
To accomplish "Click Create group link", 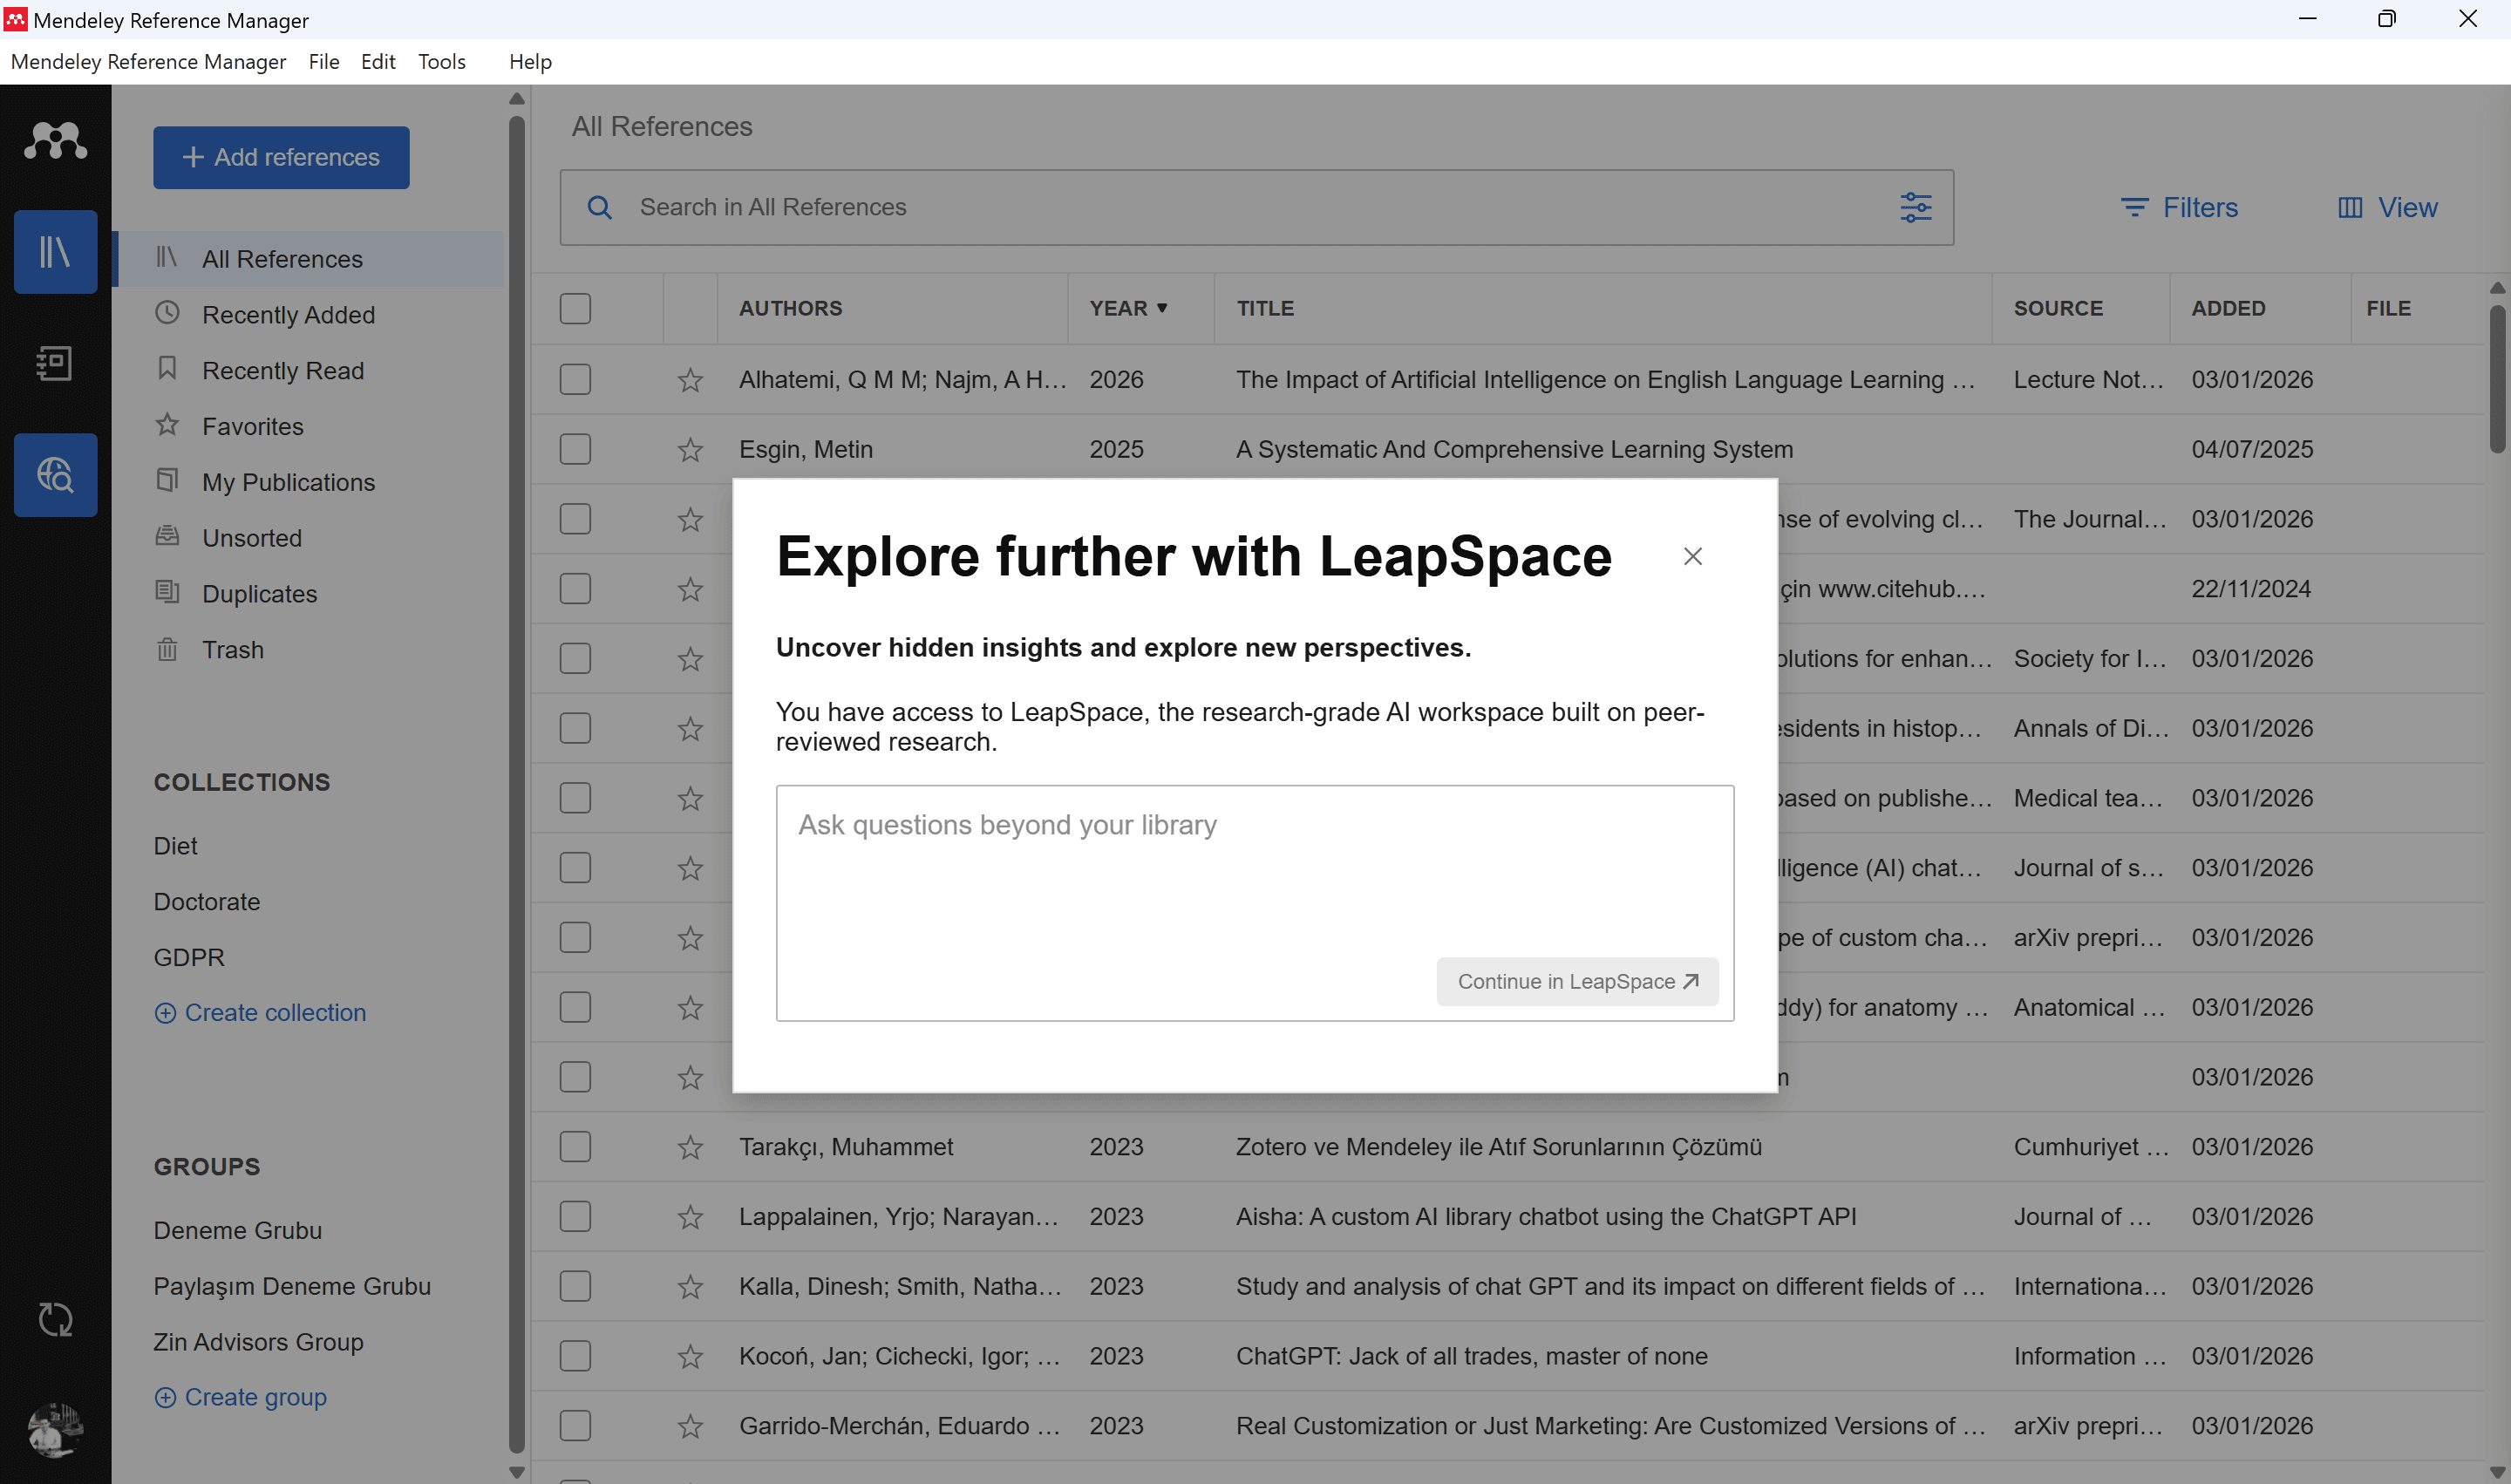I will 240,1397.
